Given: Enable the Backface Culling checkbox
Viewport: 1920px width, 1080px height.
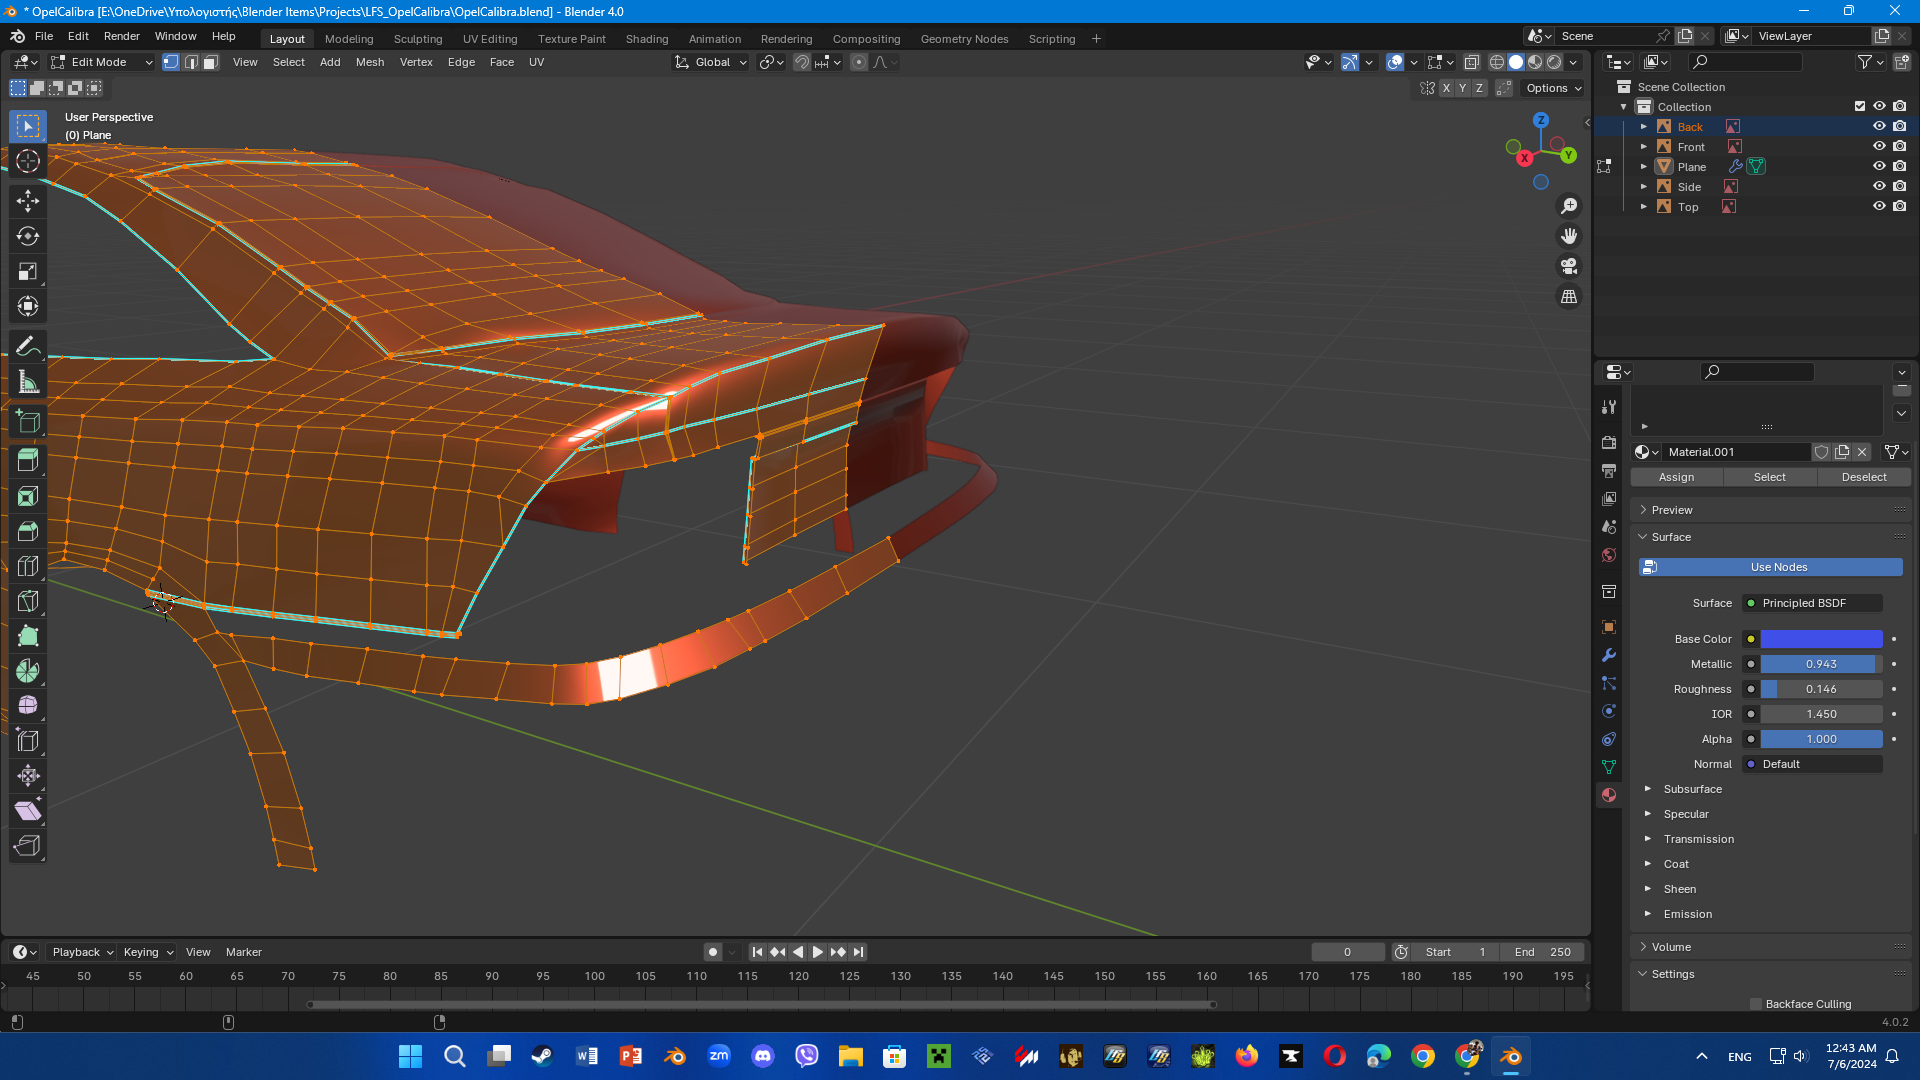Looking at the screenshot, I should 1756,1004.
